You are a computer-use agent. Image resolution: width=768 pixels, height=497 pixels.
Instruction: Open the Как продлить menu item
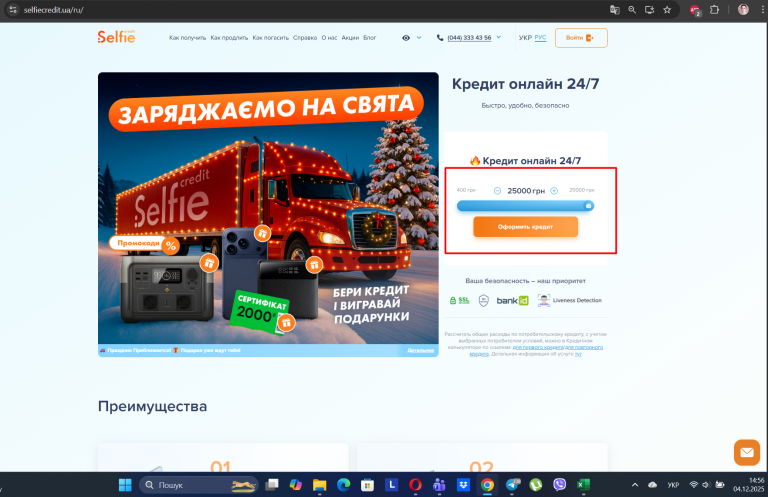tap(229, 38)
